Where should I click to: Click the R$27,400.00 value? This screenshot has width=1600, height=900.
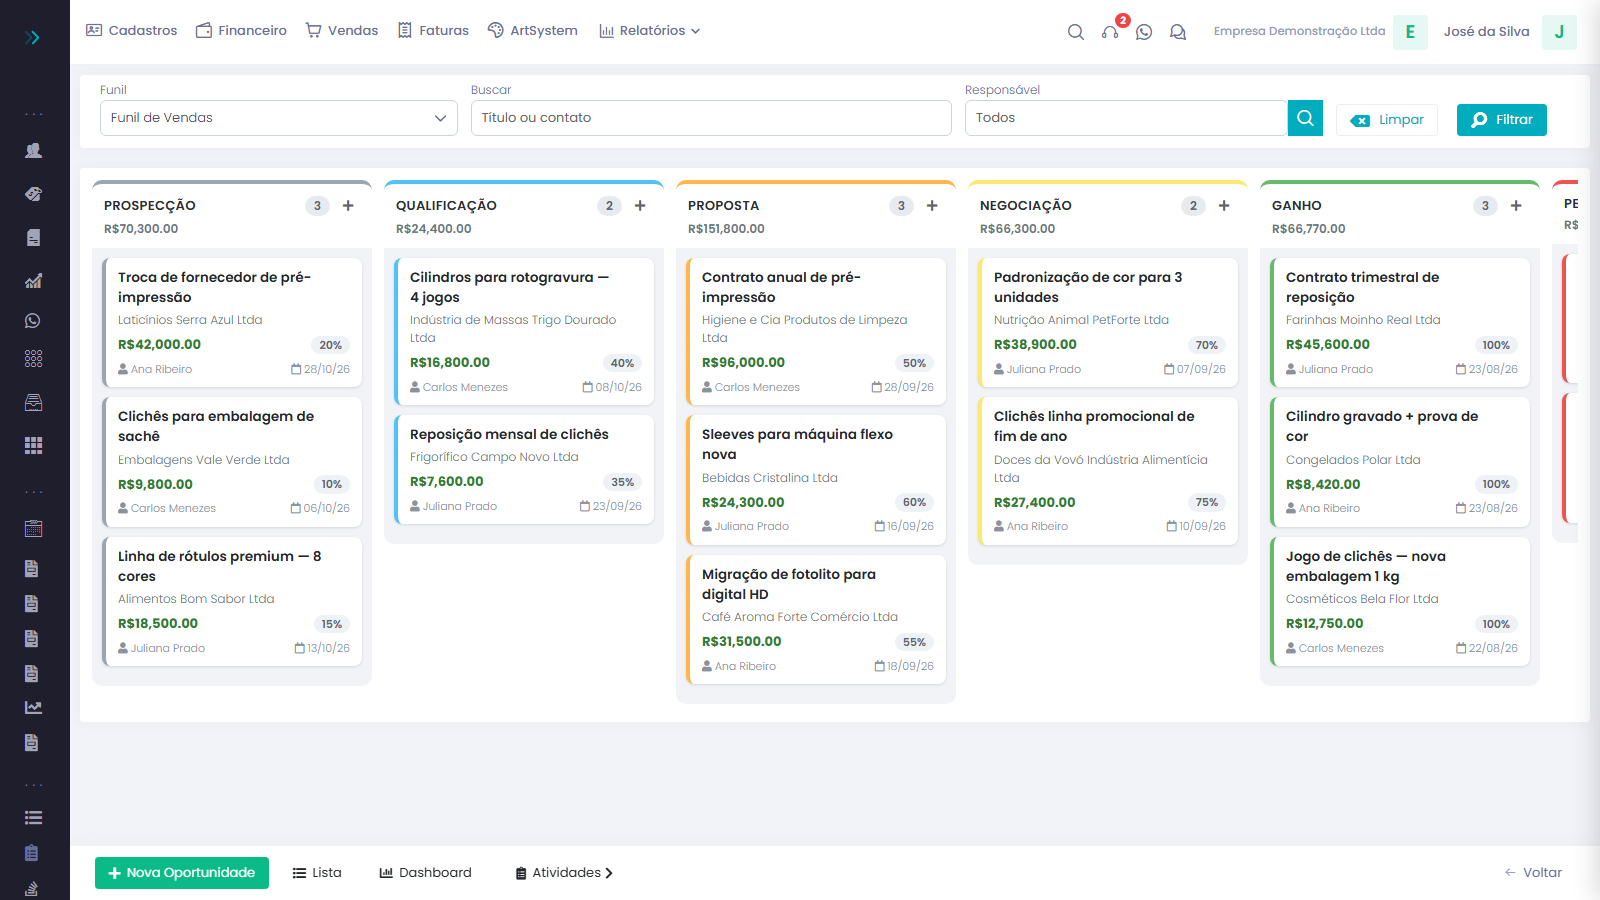[x=1035, y=503]
